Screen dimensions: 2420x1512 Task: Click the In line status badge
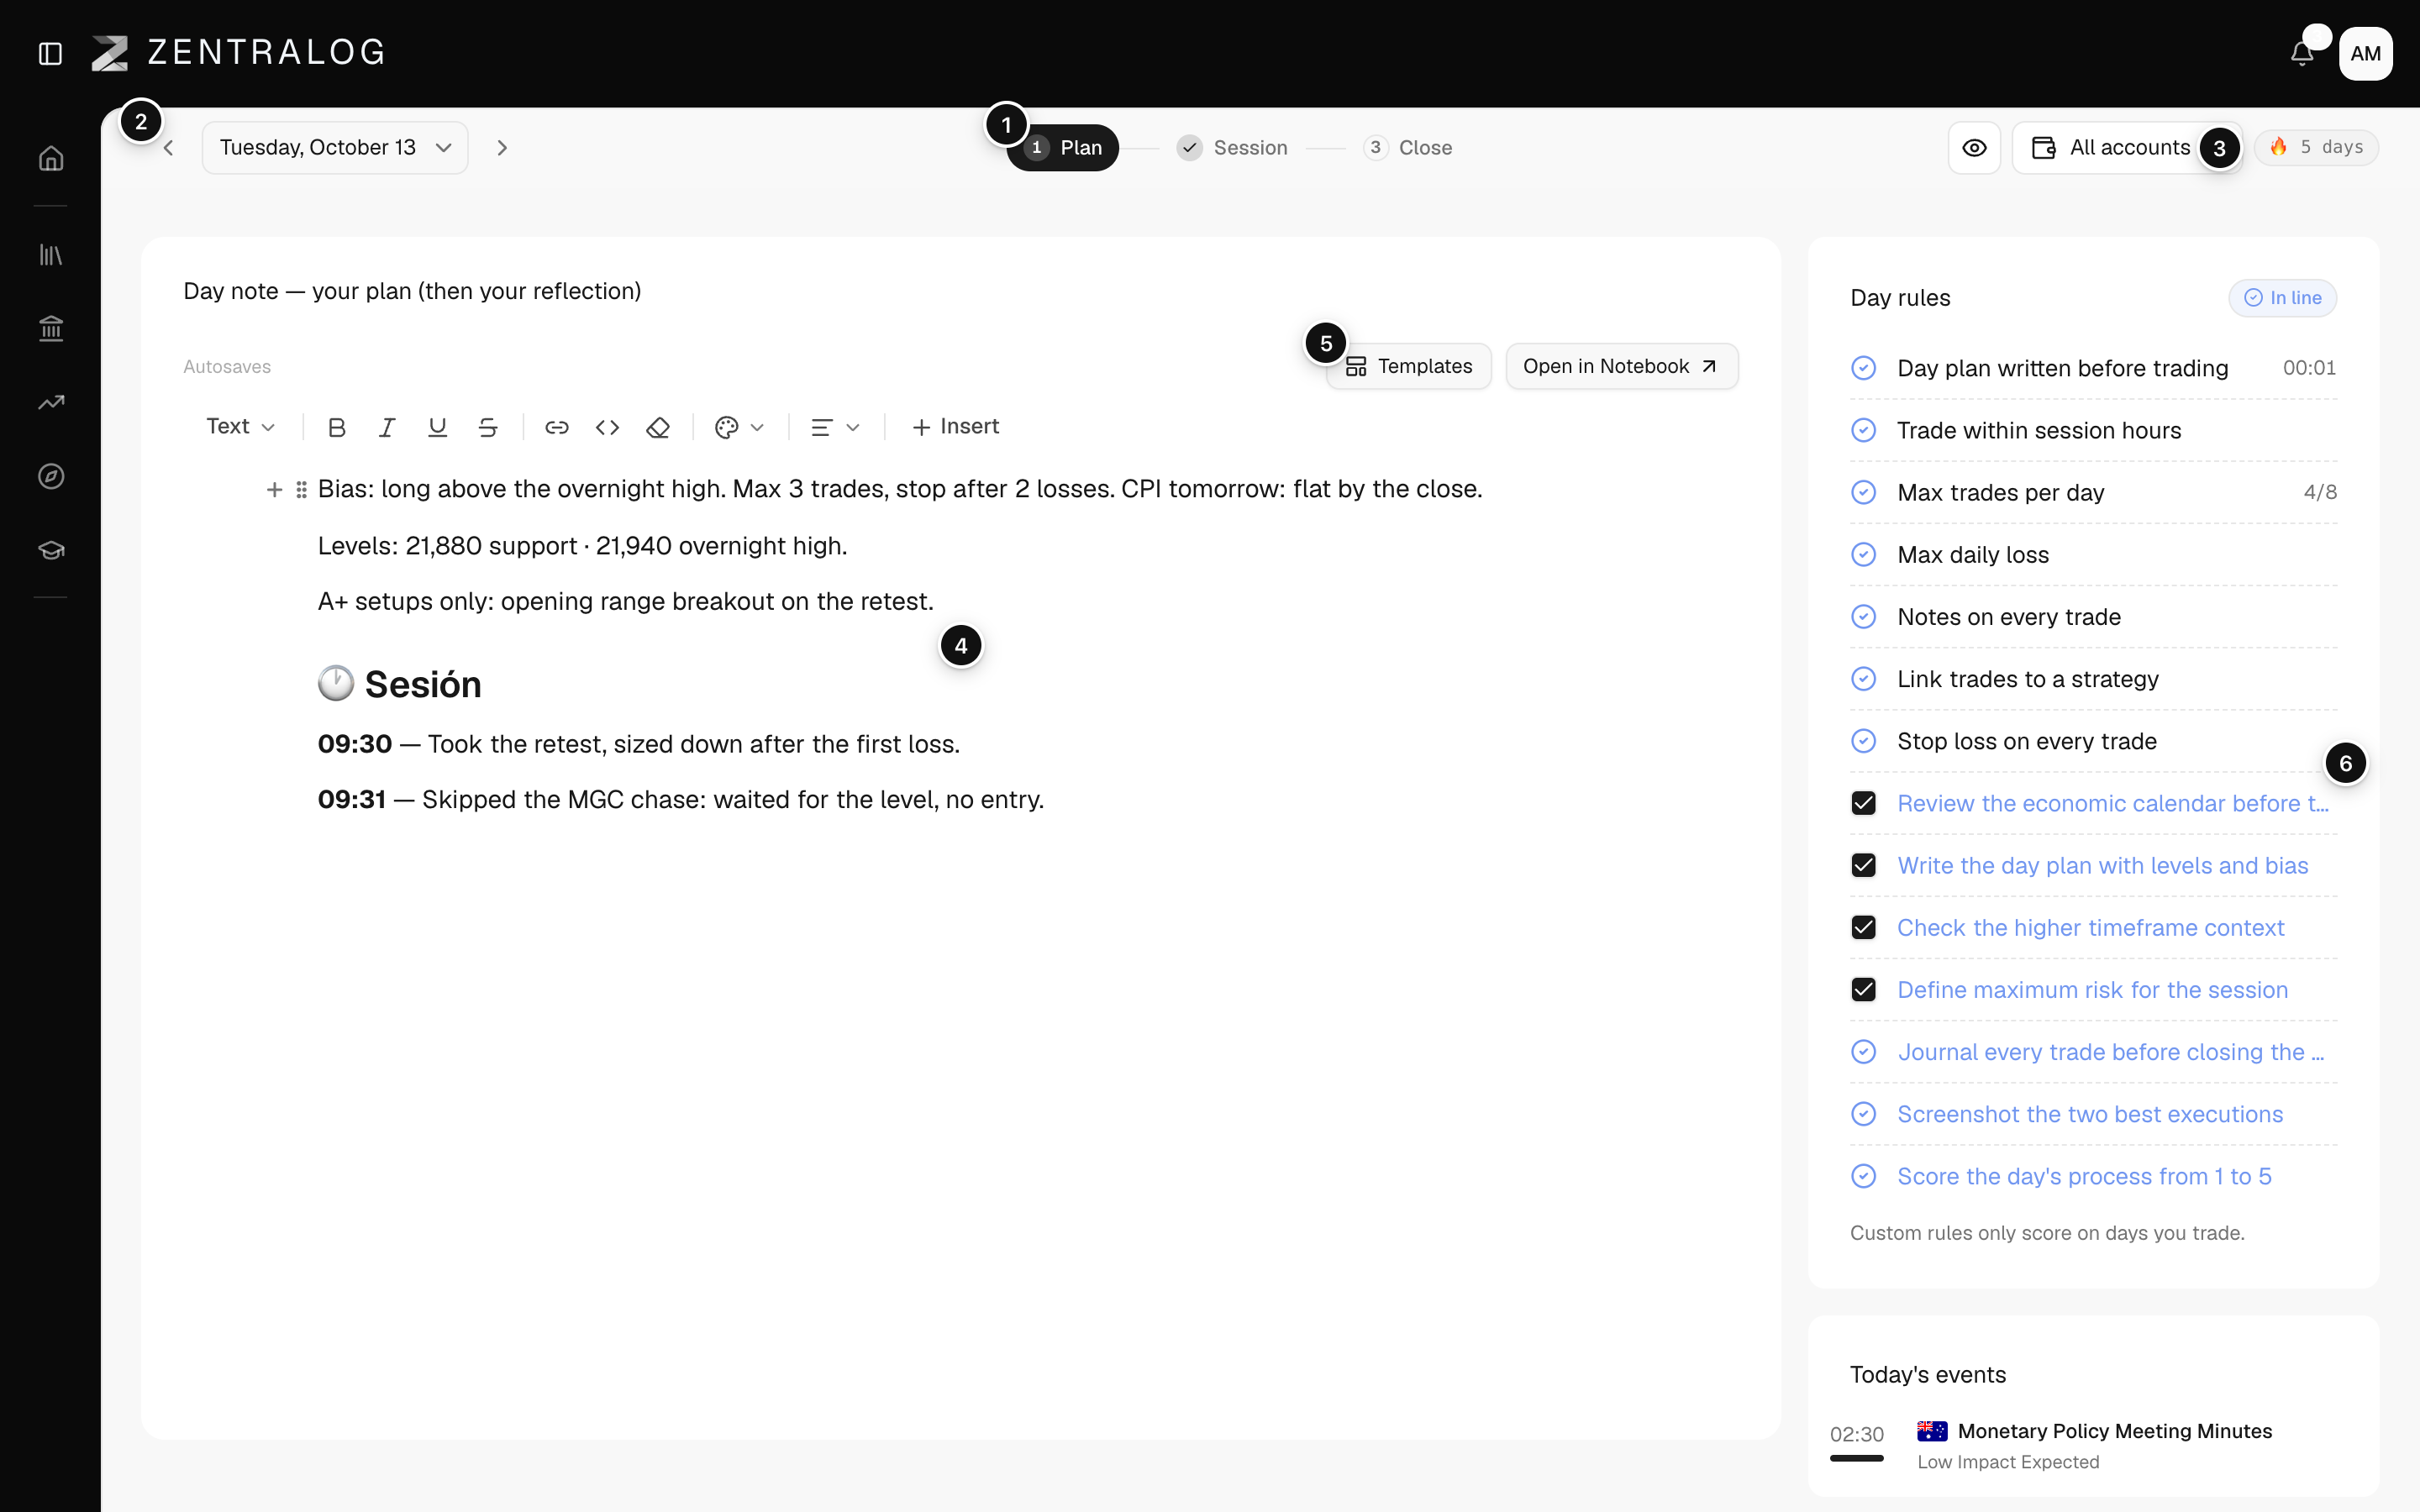[2282, 298]
